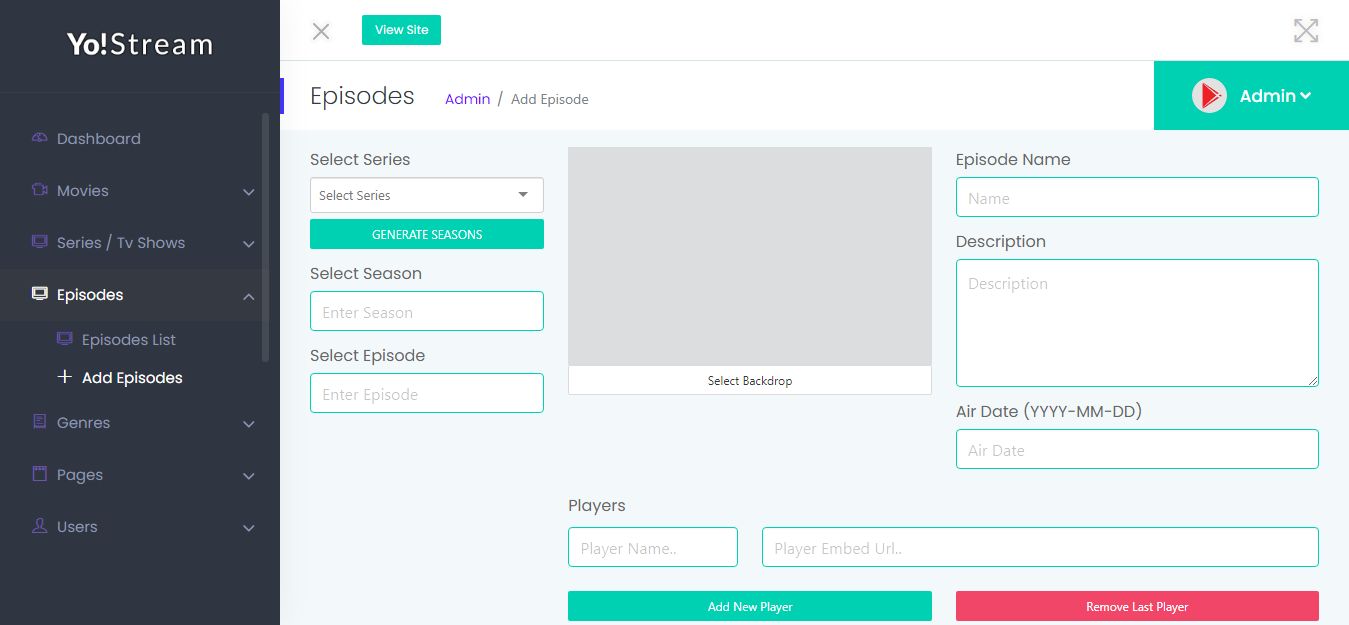
Task: Click the Add New Player button
Action: (750, 606)
